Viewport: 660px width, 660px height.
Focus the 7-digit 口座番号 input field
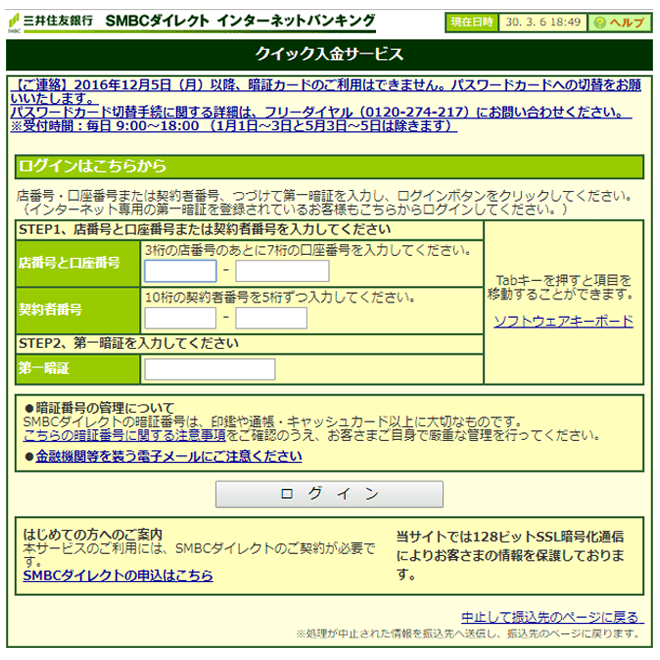tap(282, 271)
